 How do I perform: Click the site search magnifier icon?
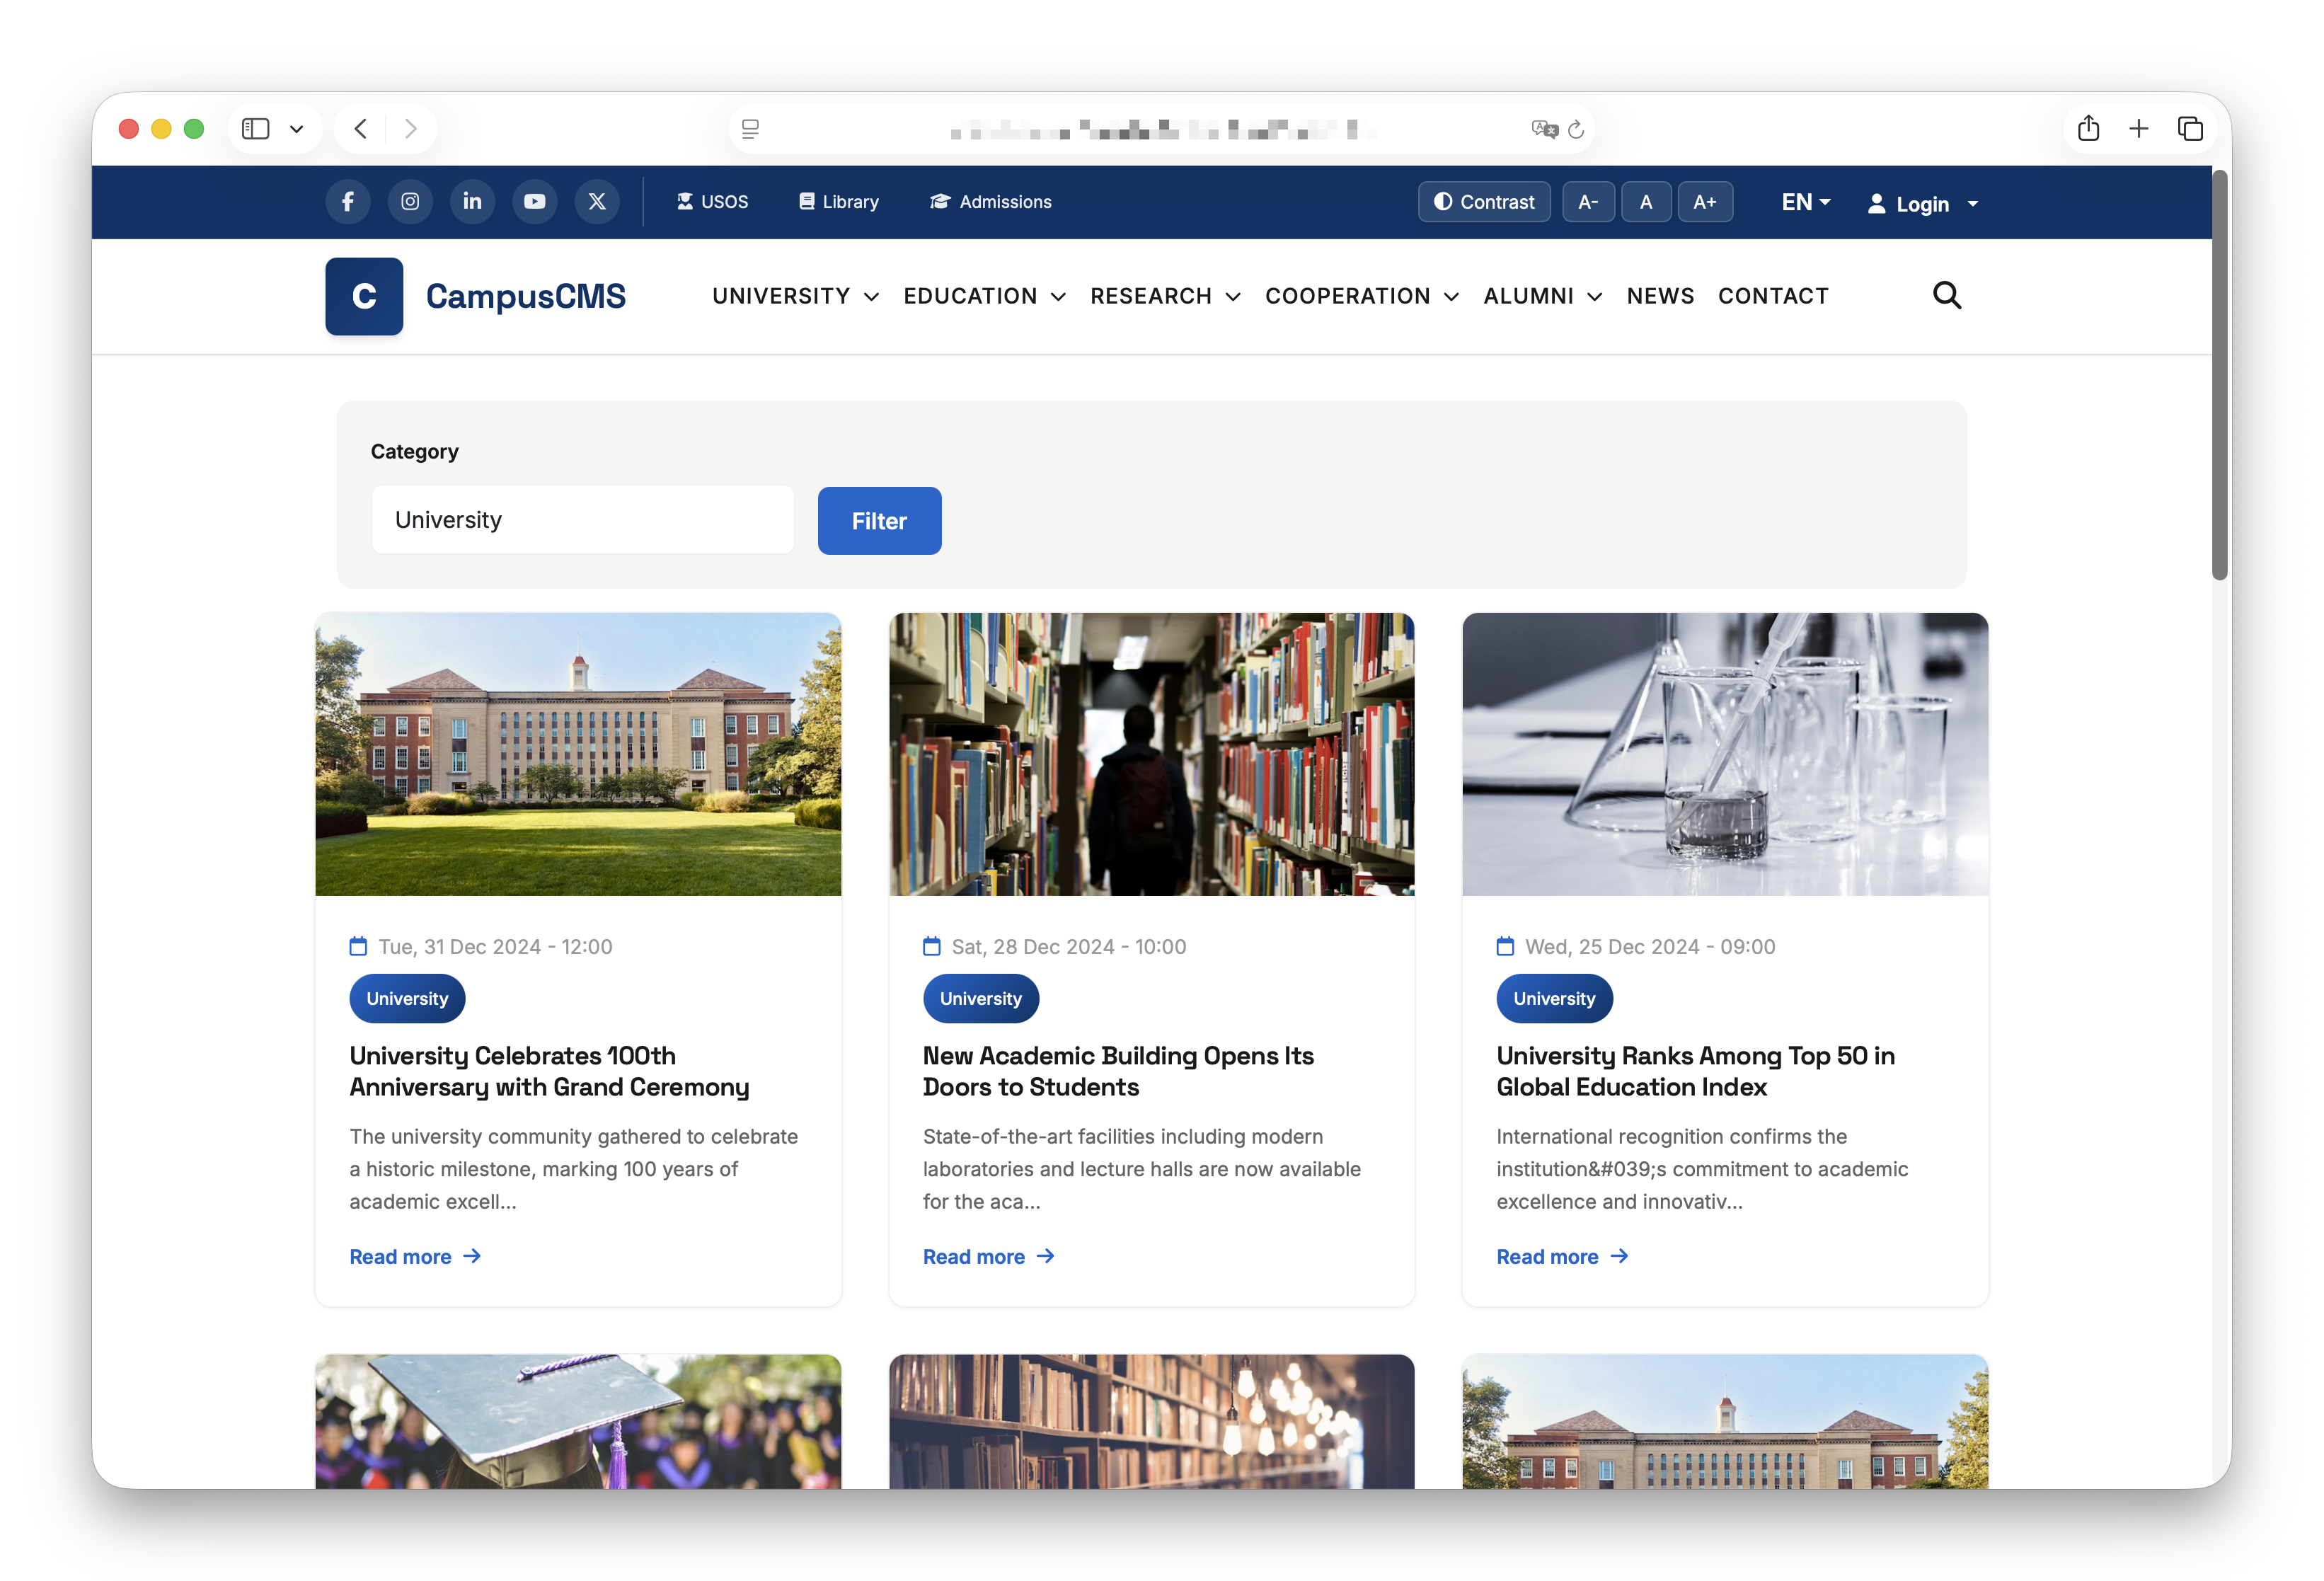click(1947, 295)
